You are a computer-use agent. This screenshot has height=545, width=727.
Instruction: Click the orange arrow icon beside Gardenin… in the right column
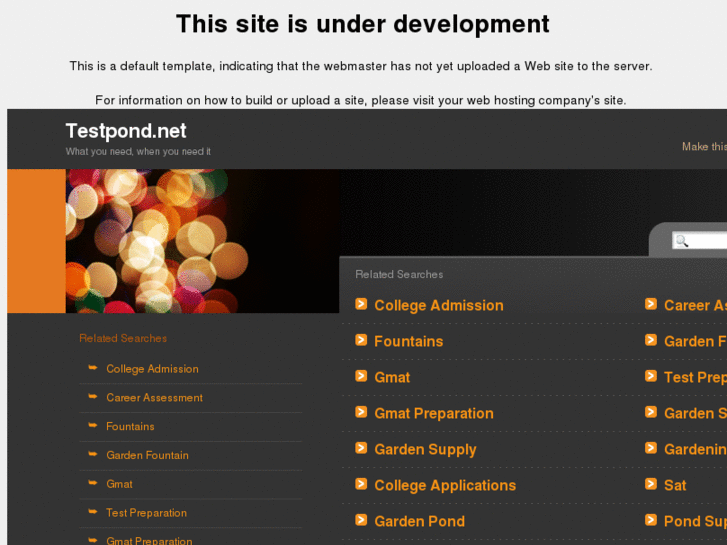651,448
